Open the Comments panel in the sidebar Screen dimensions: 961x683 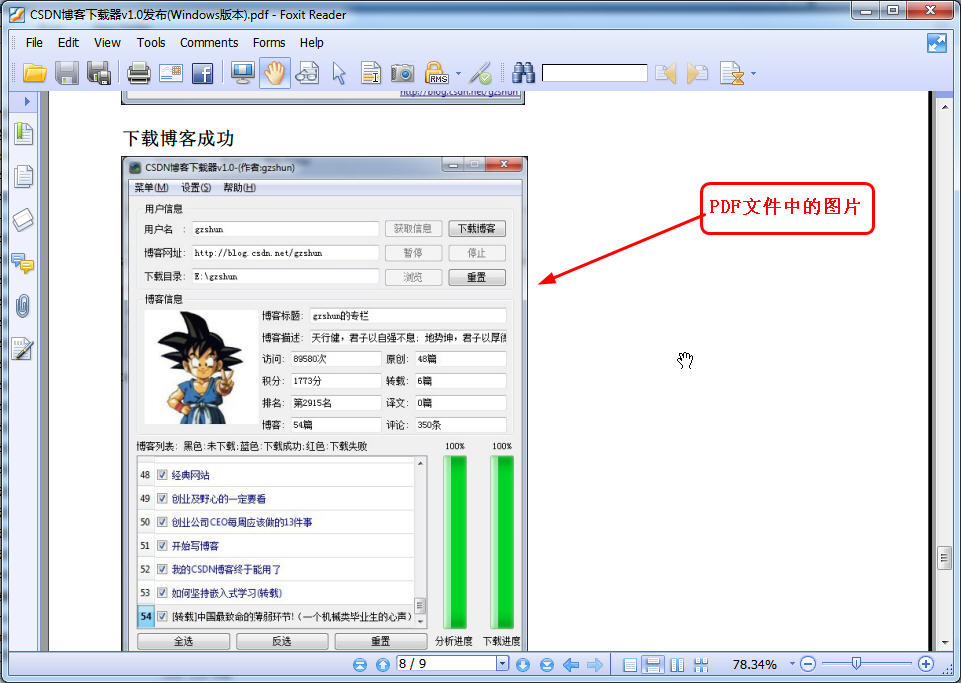tap(23, 263)
